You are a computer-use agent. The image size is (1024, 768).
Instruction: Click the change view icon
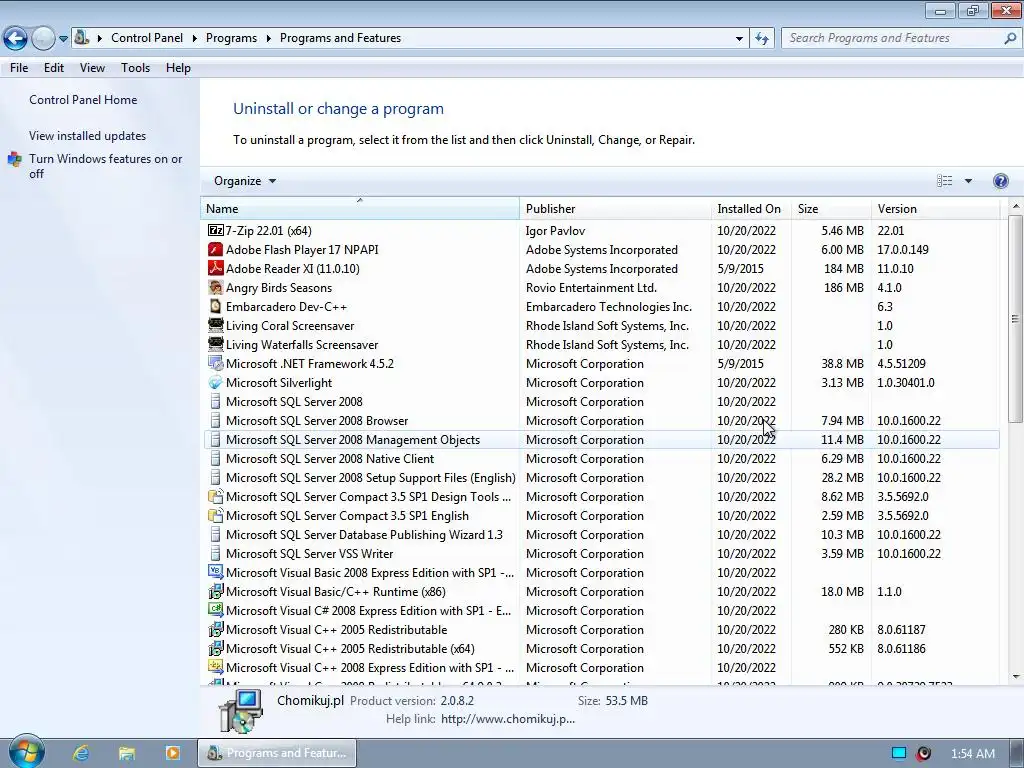tap(944, 181)
